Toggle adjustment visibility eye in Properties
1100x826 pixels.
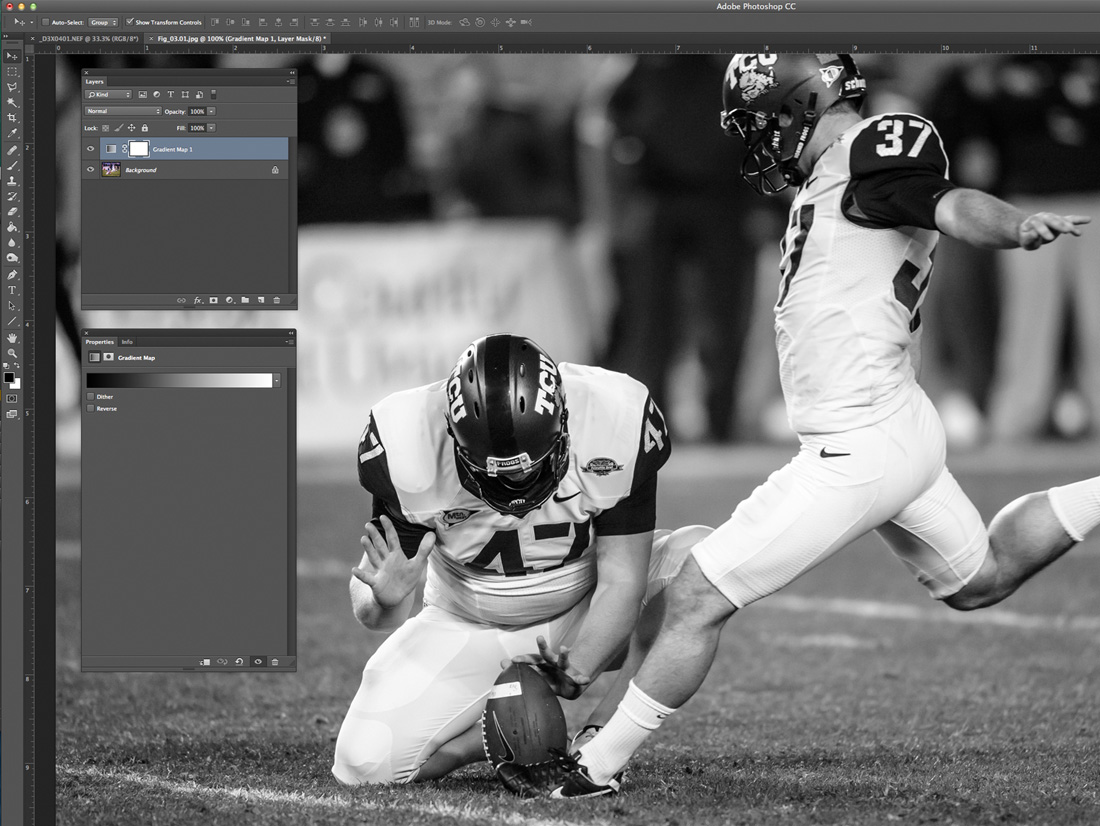click(x=257, y=662)
